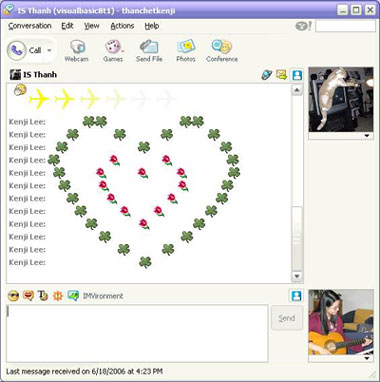Toggle contact display image button
This screenshot has height=382, width=380.
297,75
